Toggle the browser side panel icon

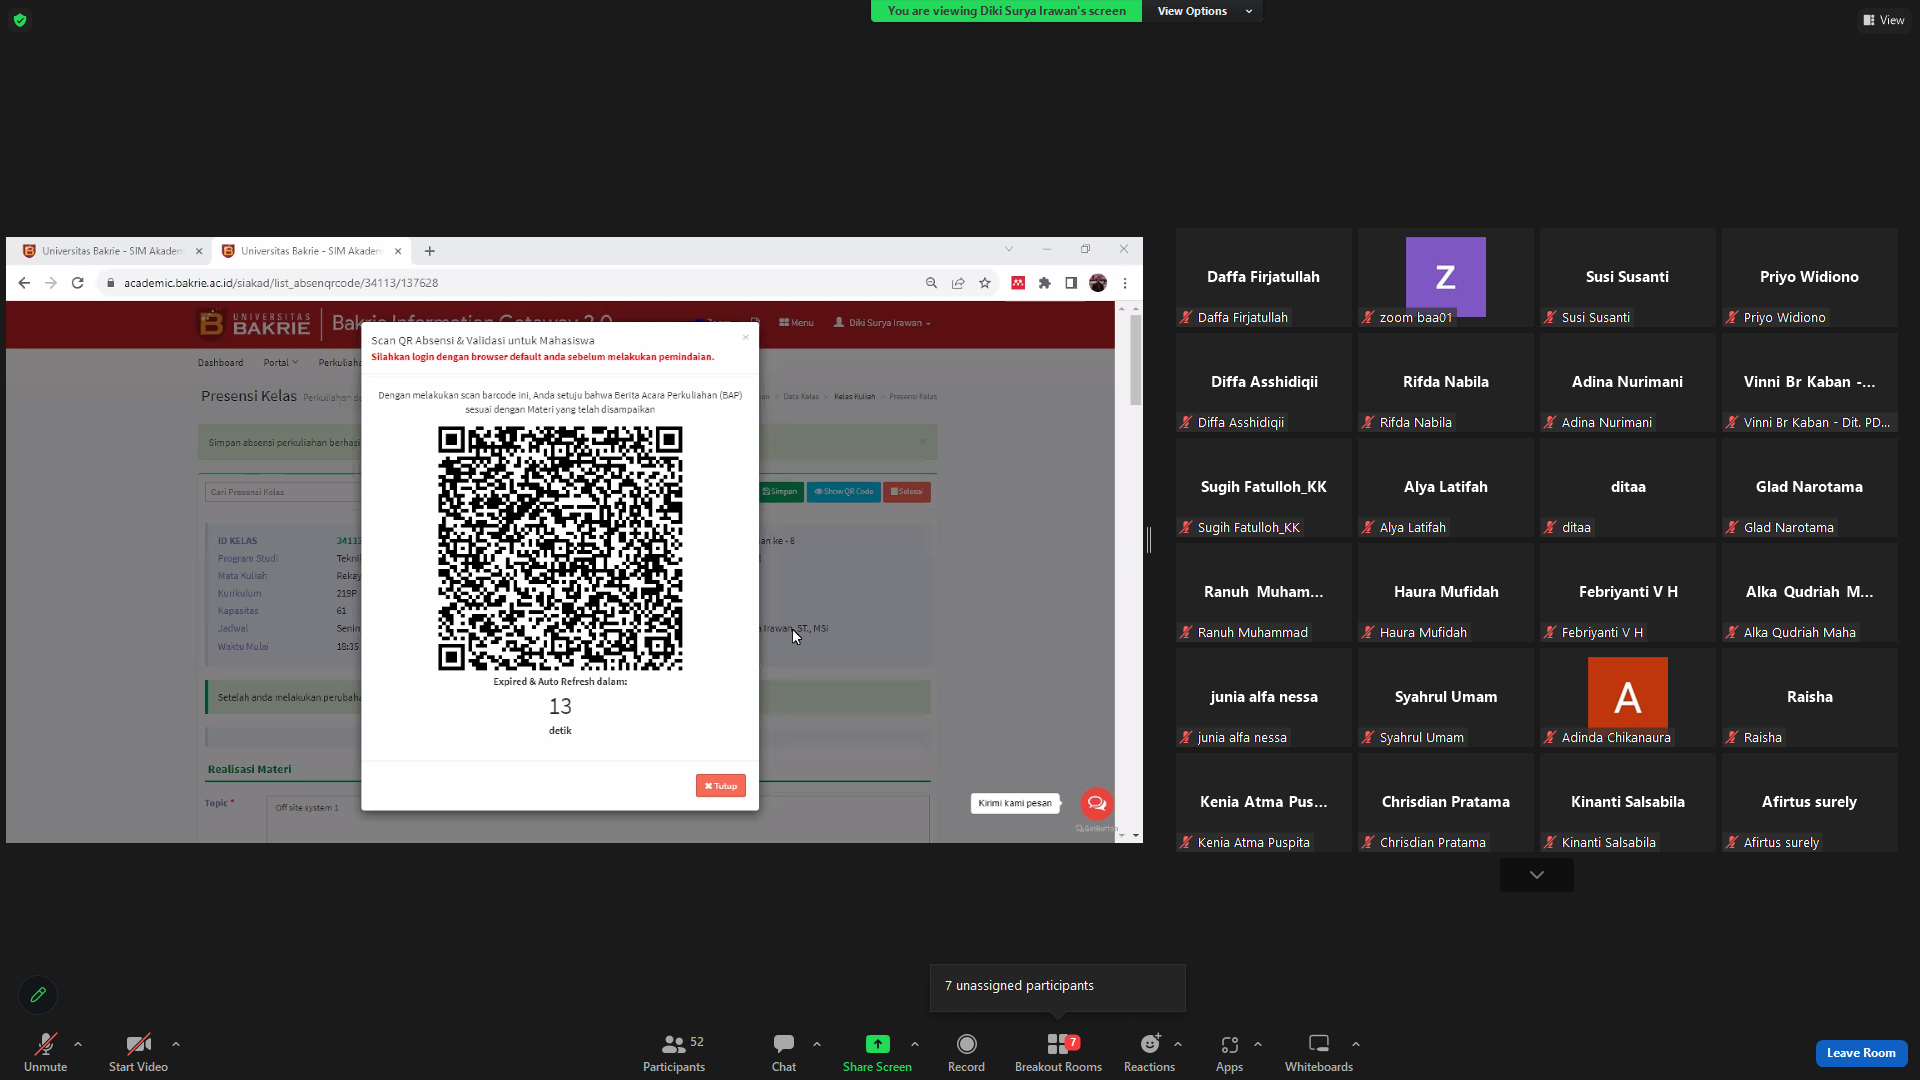click(x=1071, y=283)
